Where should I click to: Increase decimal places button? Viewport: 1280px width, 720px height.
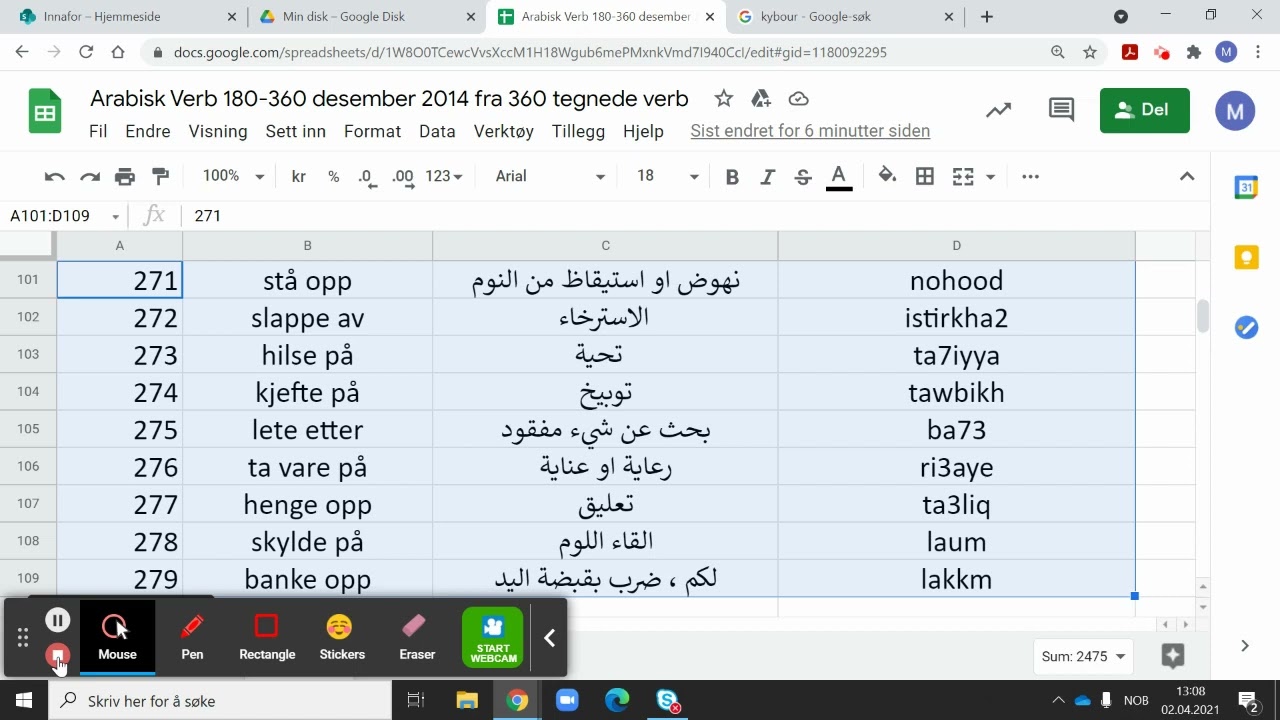click(403, 177)
